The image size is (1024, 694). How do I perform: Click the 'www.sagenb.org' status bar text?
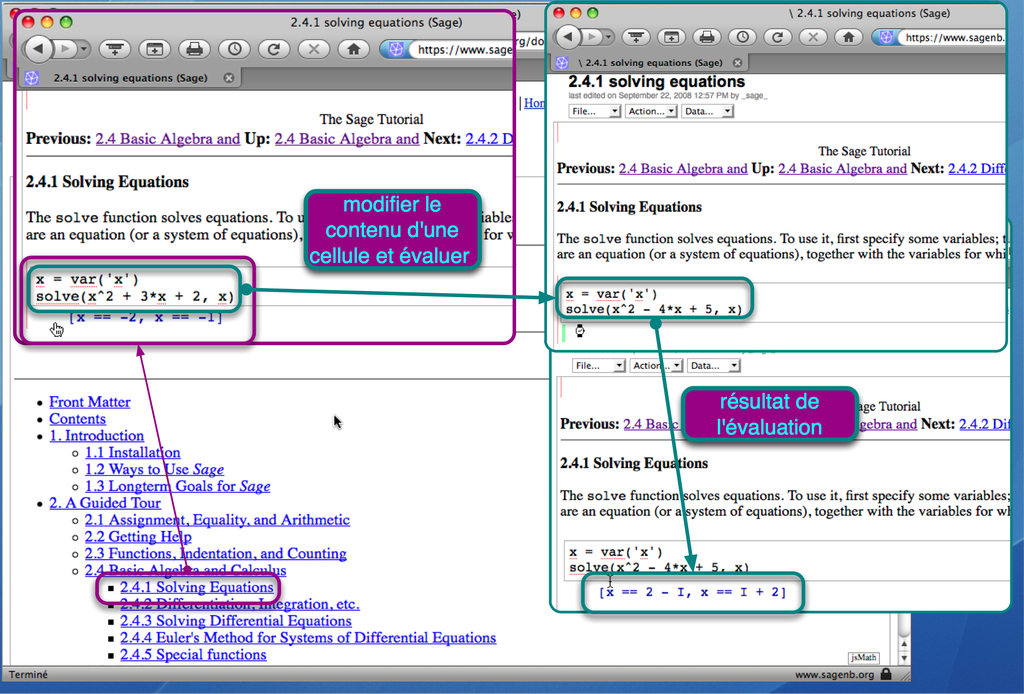pyautogui.click(x=834, y=674)
